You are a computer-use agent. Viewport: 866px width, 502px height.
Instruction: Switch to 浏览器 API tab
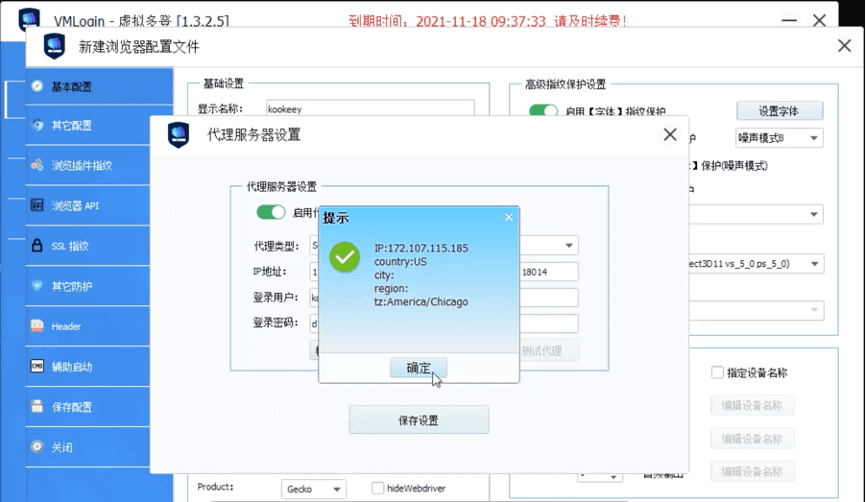pos(88,205)
